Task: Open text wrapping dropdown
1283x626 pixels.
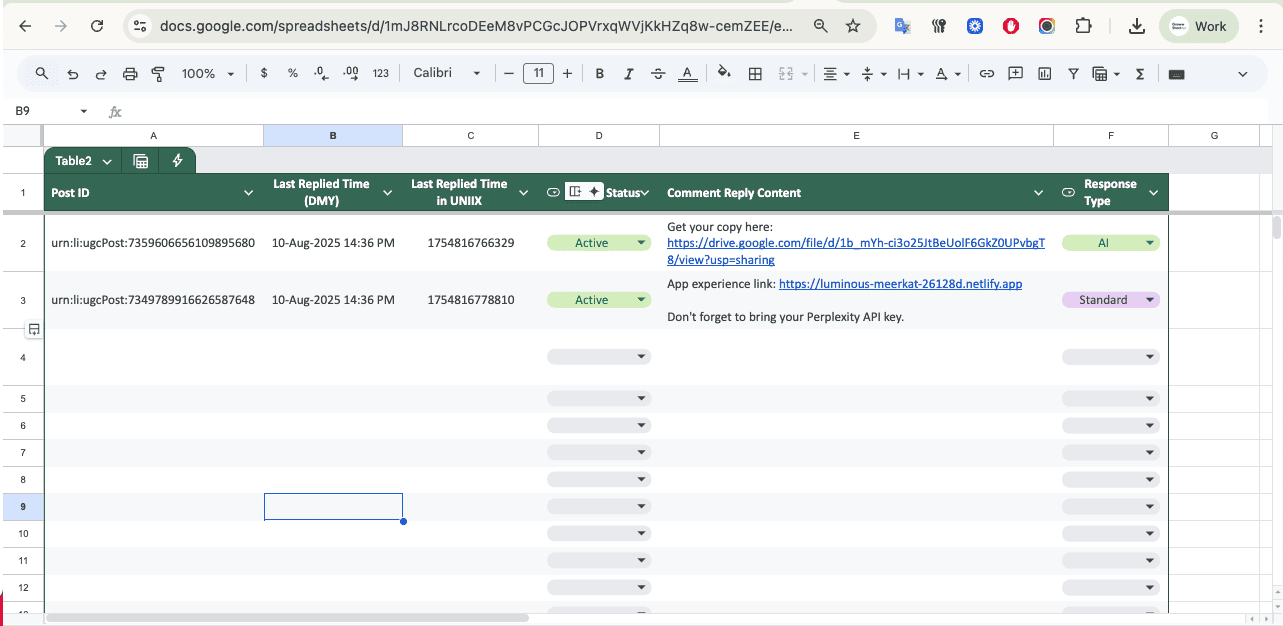Action: [909, 73]
